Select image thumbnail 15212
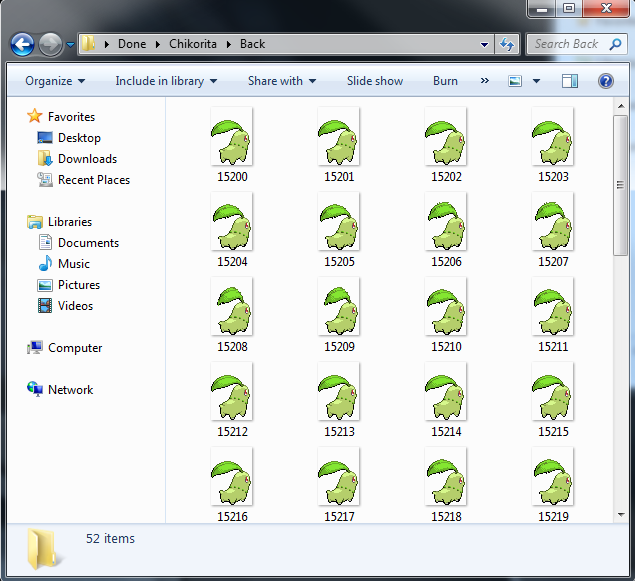The width and height of the screenshot is (635, 581). click(x=232, y=392)
